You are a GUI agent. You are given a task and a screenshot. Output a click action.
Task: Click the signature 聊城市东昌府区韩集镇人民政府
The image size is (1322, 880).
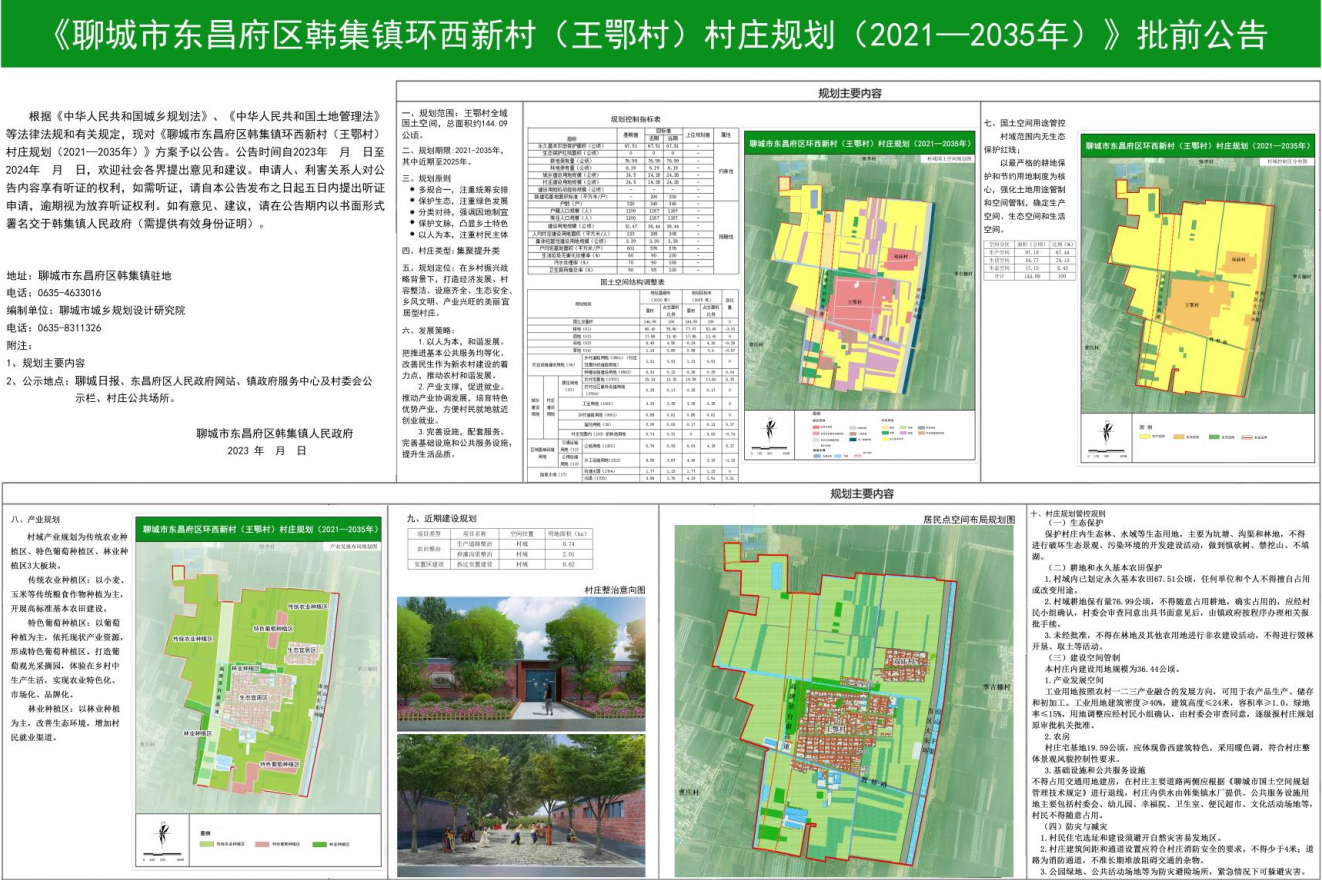pos(275,433)
